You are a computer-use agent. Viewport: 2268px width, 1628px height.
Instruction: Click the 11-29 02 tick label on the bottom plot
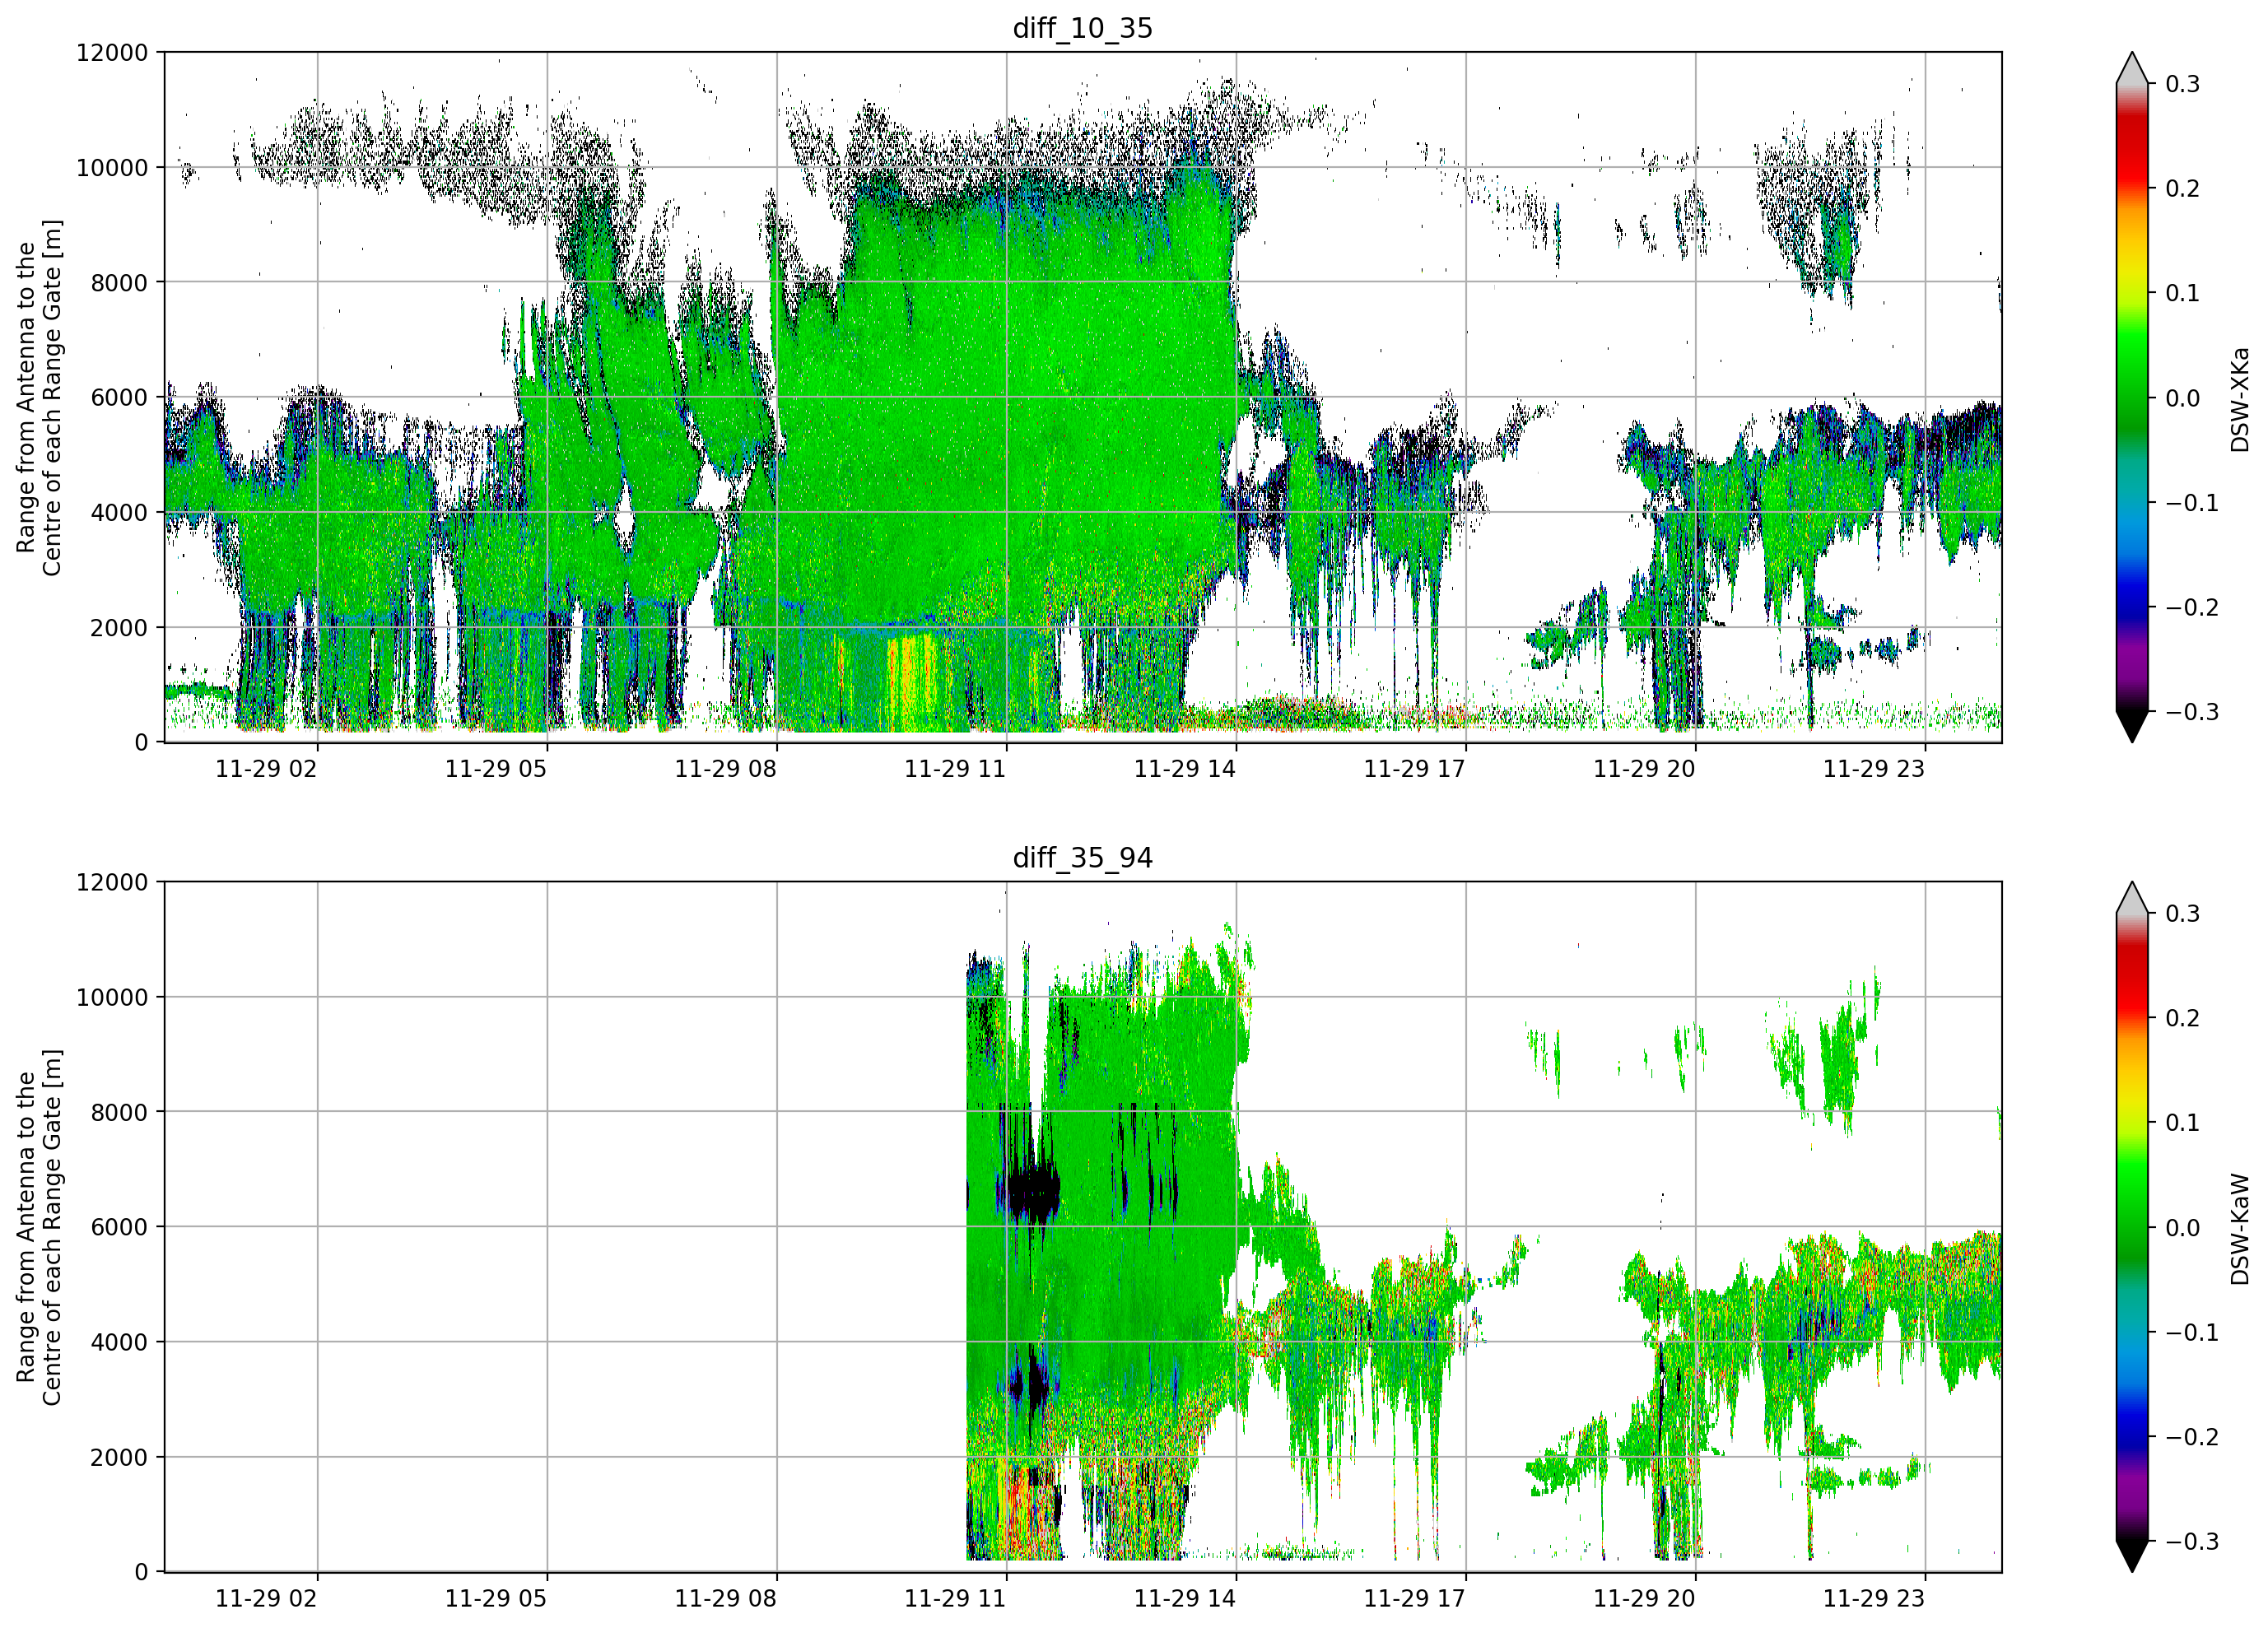tap(266, 1598)
